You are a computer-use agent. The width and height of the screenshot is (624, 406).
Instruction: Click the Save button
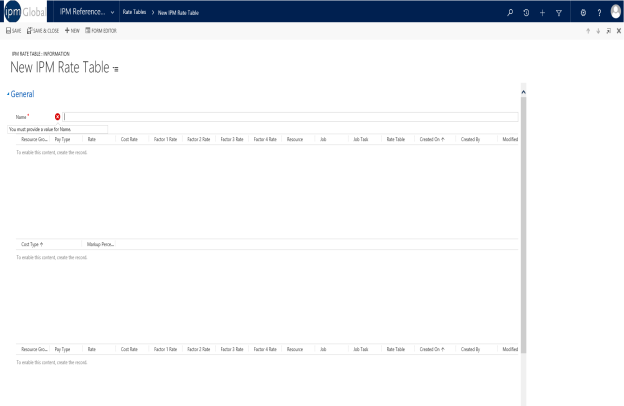(x=14, y=31)
